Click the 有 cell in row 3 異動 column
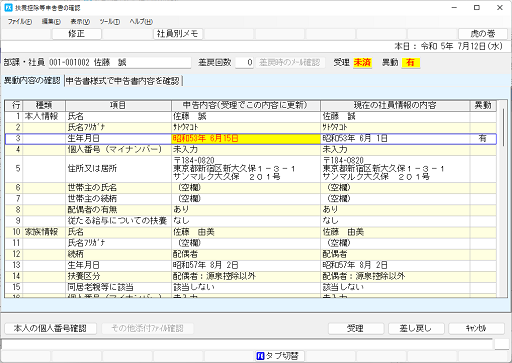Screen dimensions: 512x363 click(x=483, y=138)
